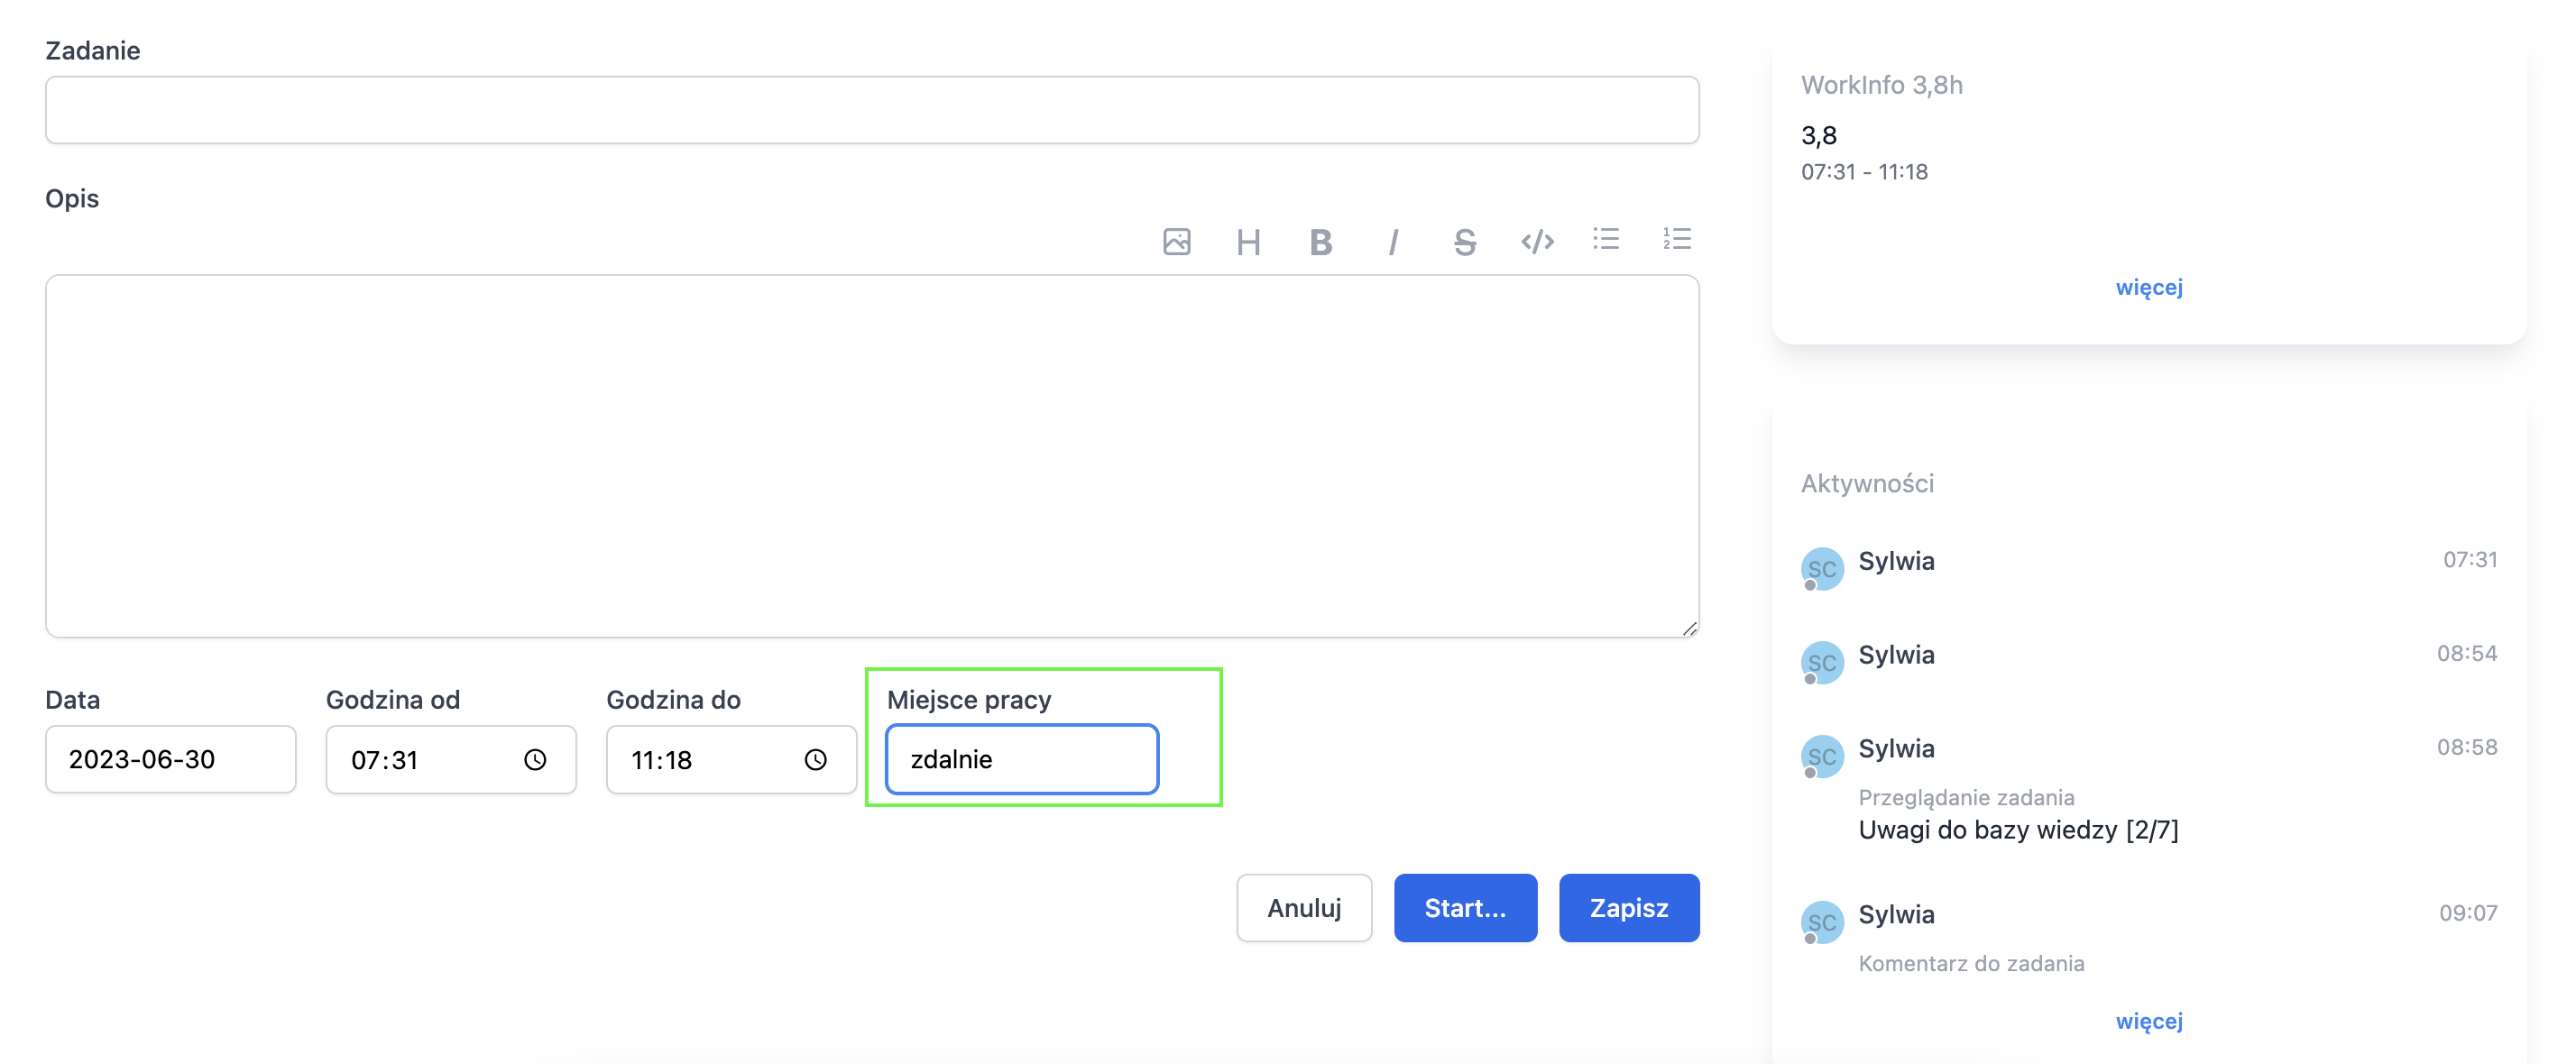The image size is (2576, 1064).
Task: Focus the Zadanie input field
Action: tap(872, 110)
